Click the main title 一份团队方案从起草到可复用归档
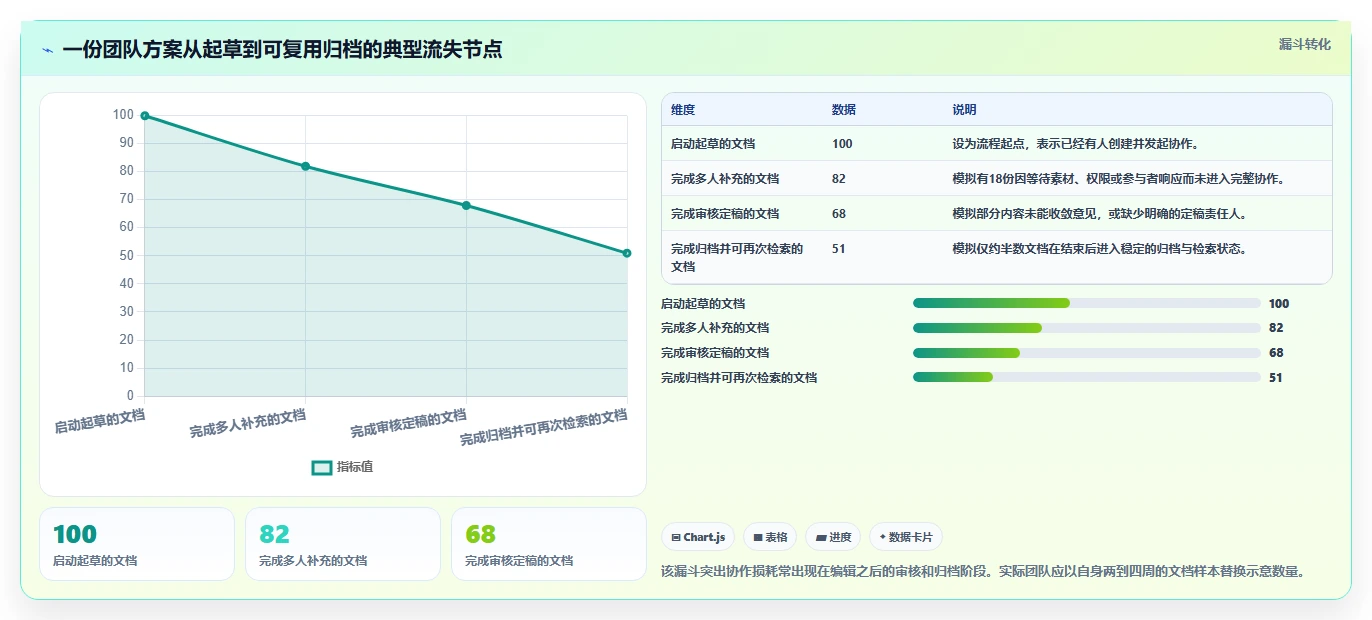 point(282,50)
